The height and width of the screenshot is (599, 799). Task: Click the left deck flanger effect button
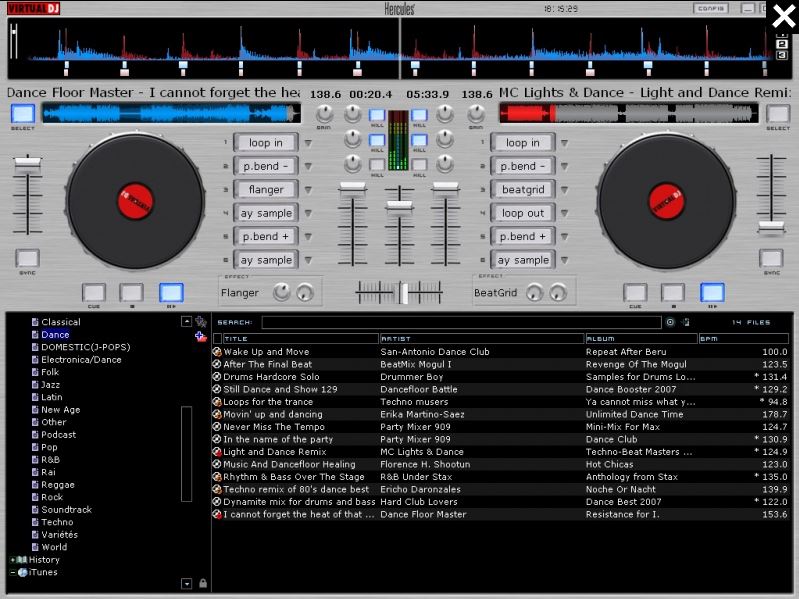266,189
